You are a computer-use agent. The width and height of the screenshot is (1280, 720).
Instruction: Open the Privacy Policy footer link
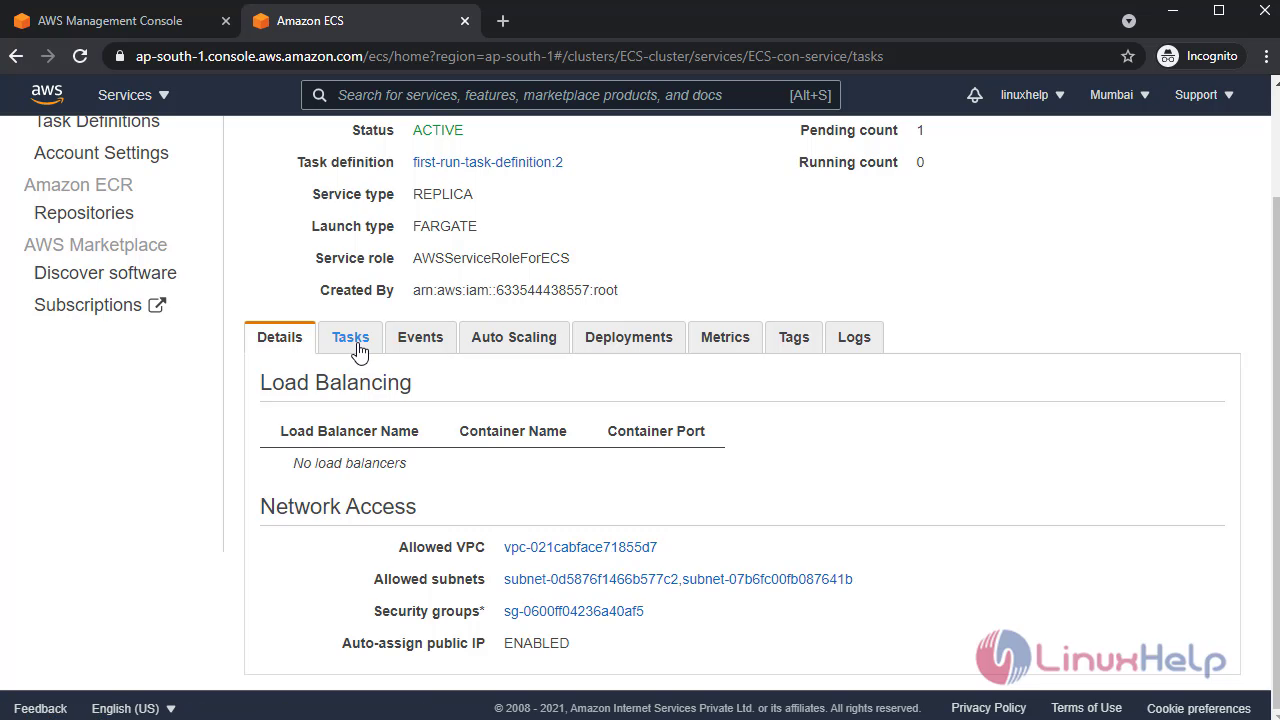pos(989,708)
